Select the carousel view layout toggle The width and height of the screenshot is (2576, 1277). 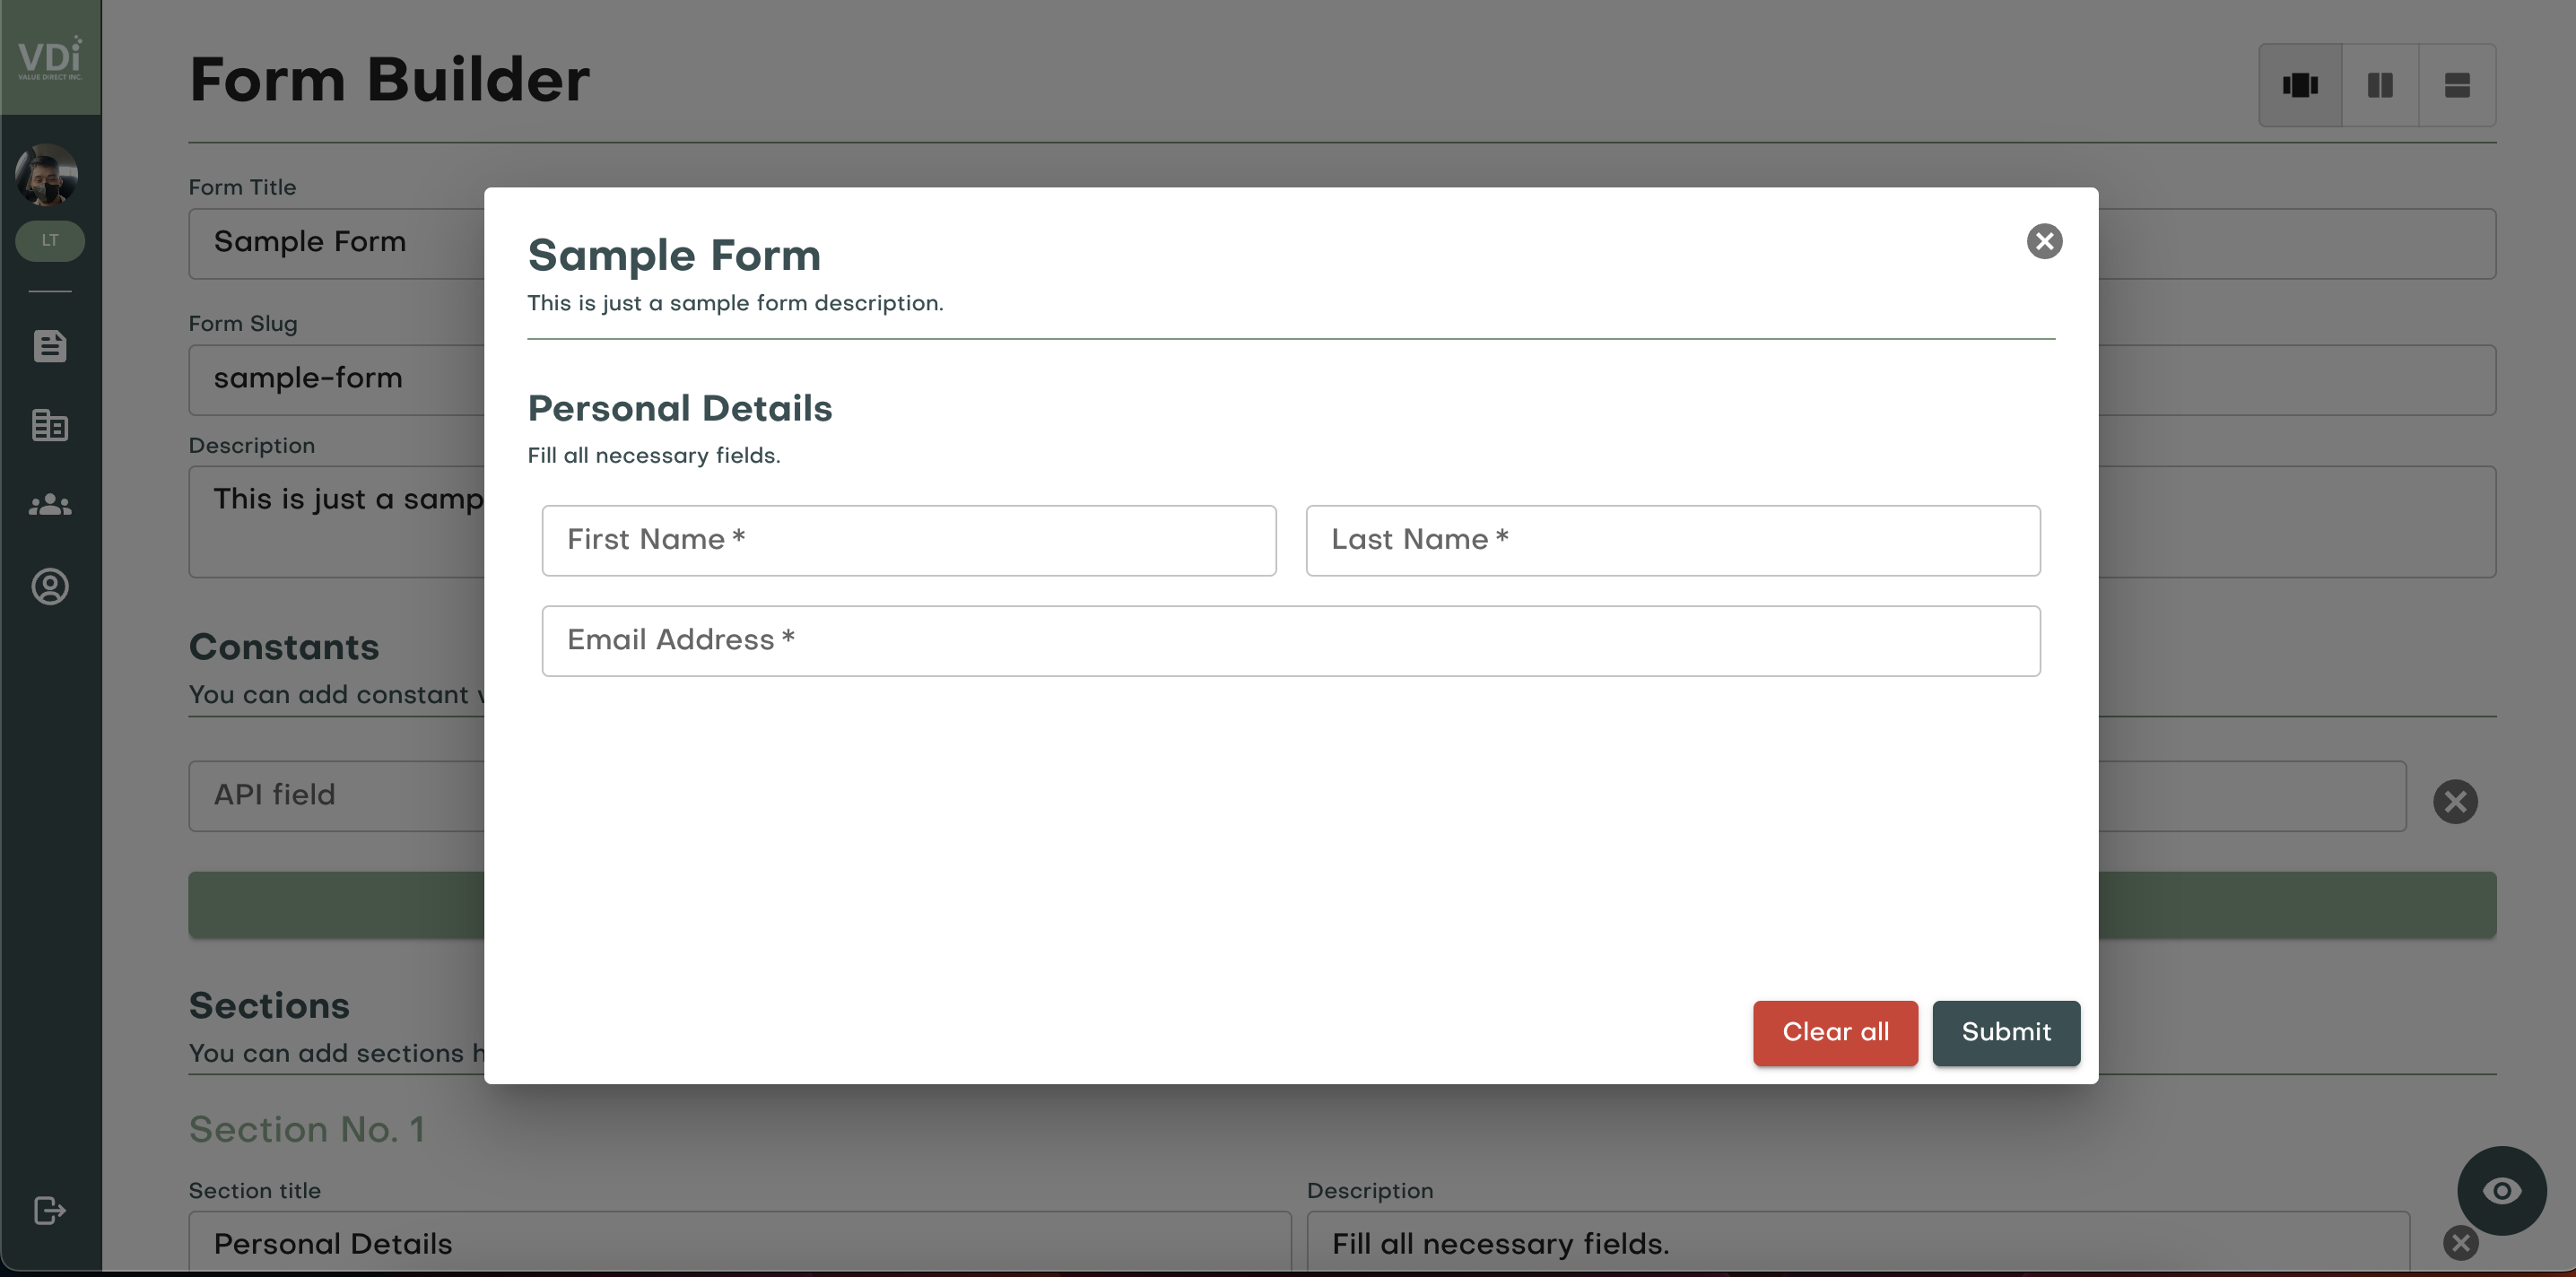point(2300,85)
